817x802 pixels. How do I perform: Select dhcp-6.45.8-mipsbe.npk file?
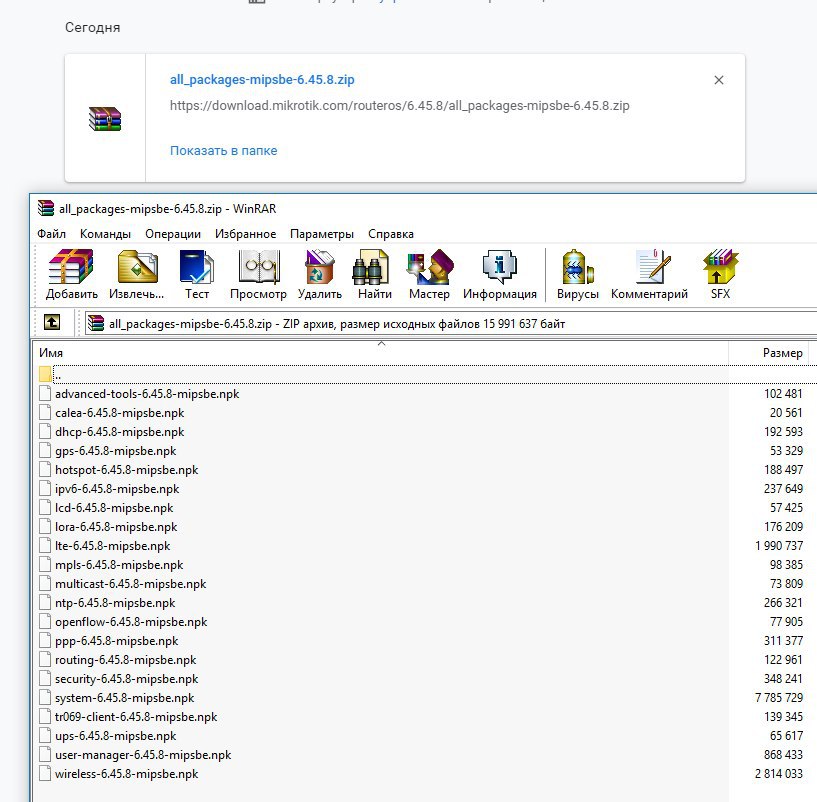(120, 431)
